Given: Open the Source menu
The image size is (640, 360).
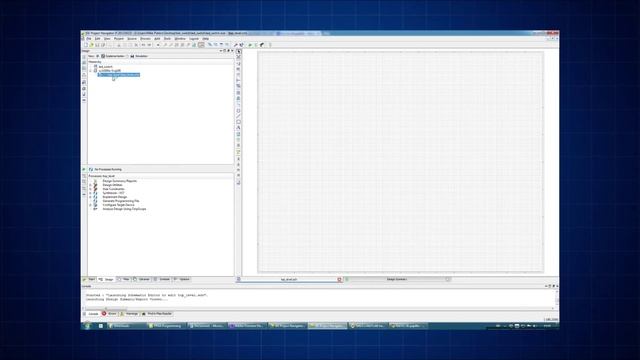Looking at the screenshot, I should click(132, 39).
